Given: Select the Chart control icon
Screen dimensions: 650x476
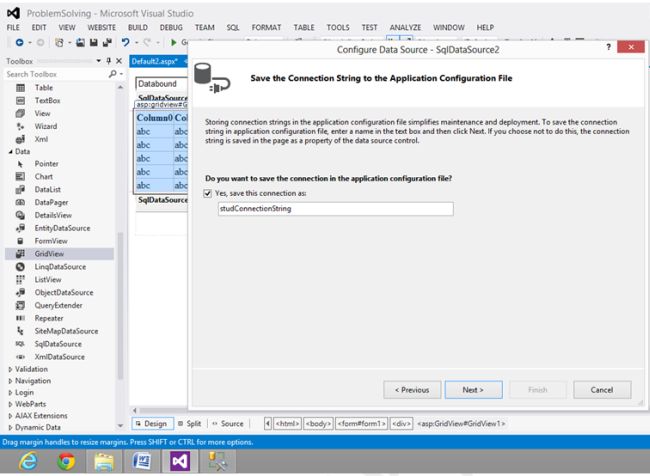Looking at the screenshot, I should (20, 177).
